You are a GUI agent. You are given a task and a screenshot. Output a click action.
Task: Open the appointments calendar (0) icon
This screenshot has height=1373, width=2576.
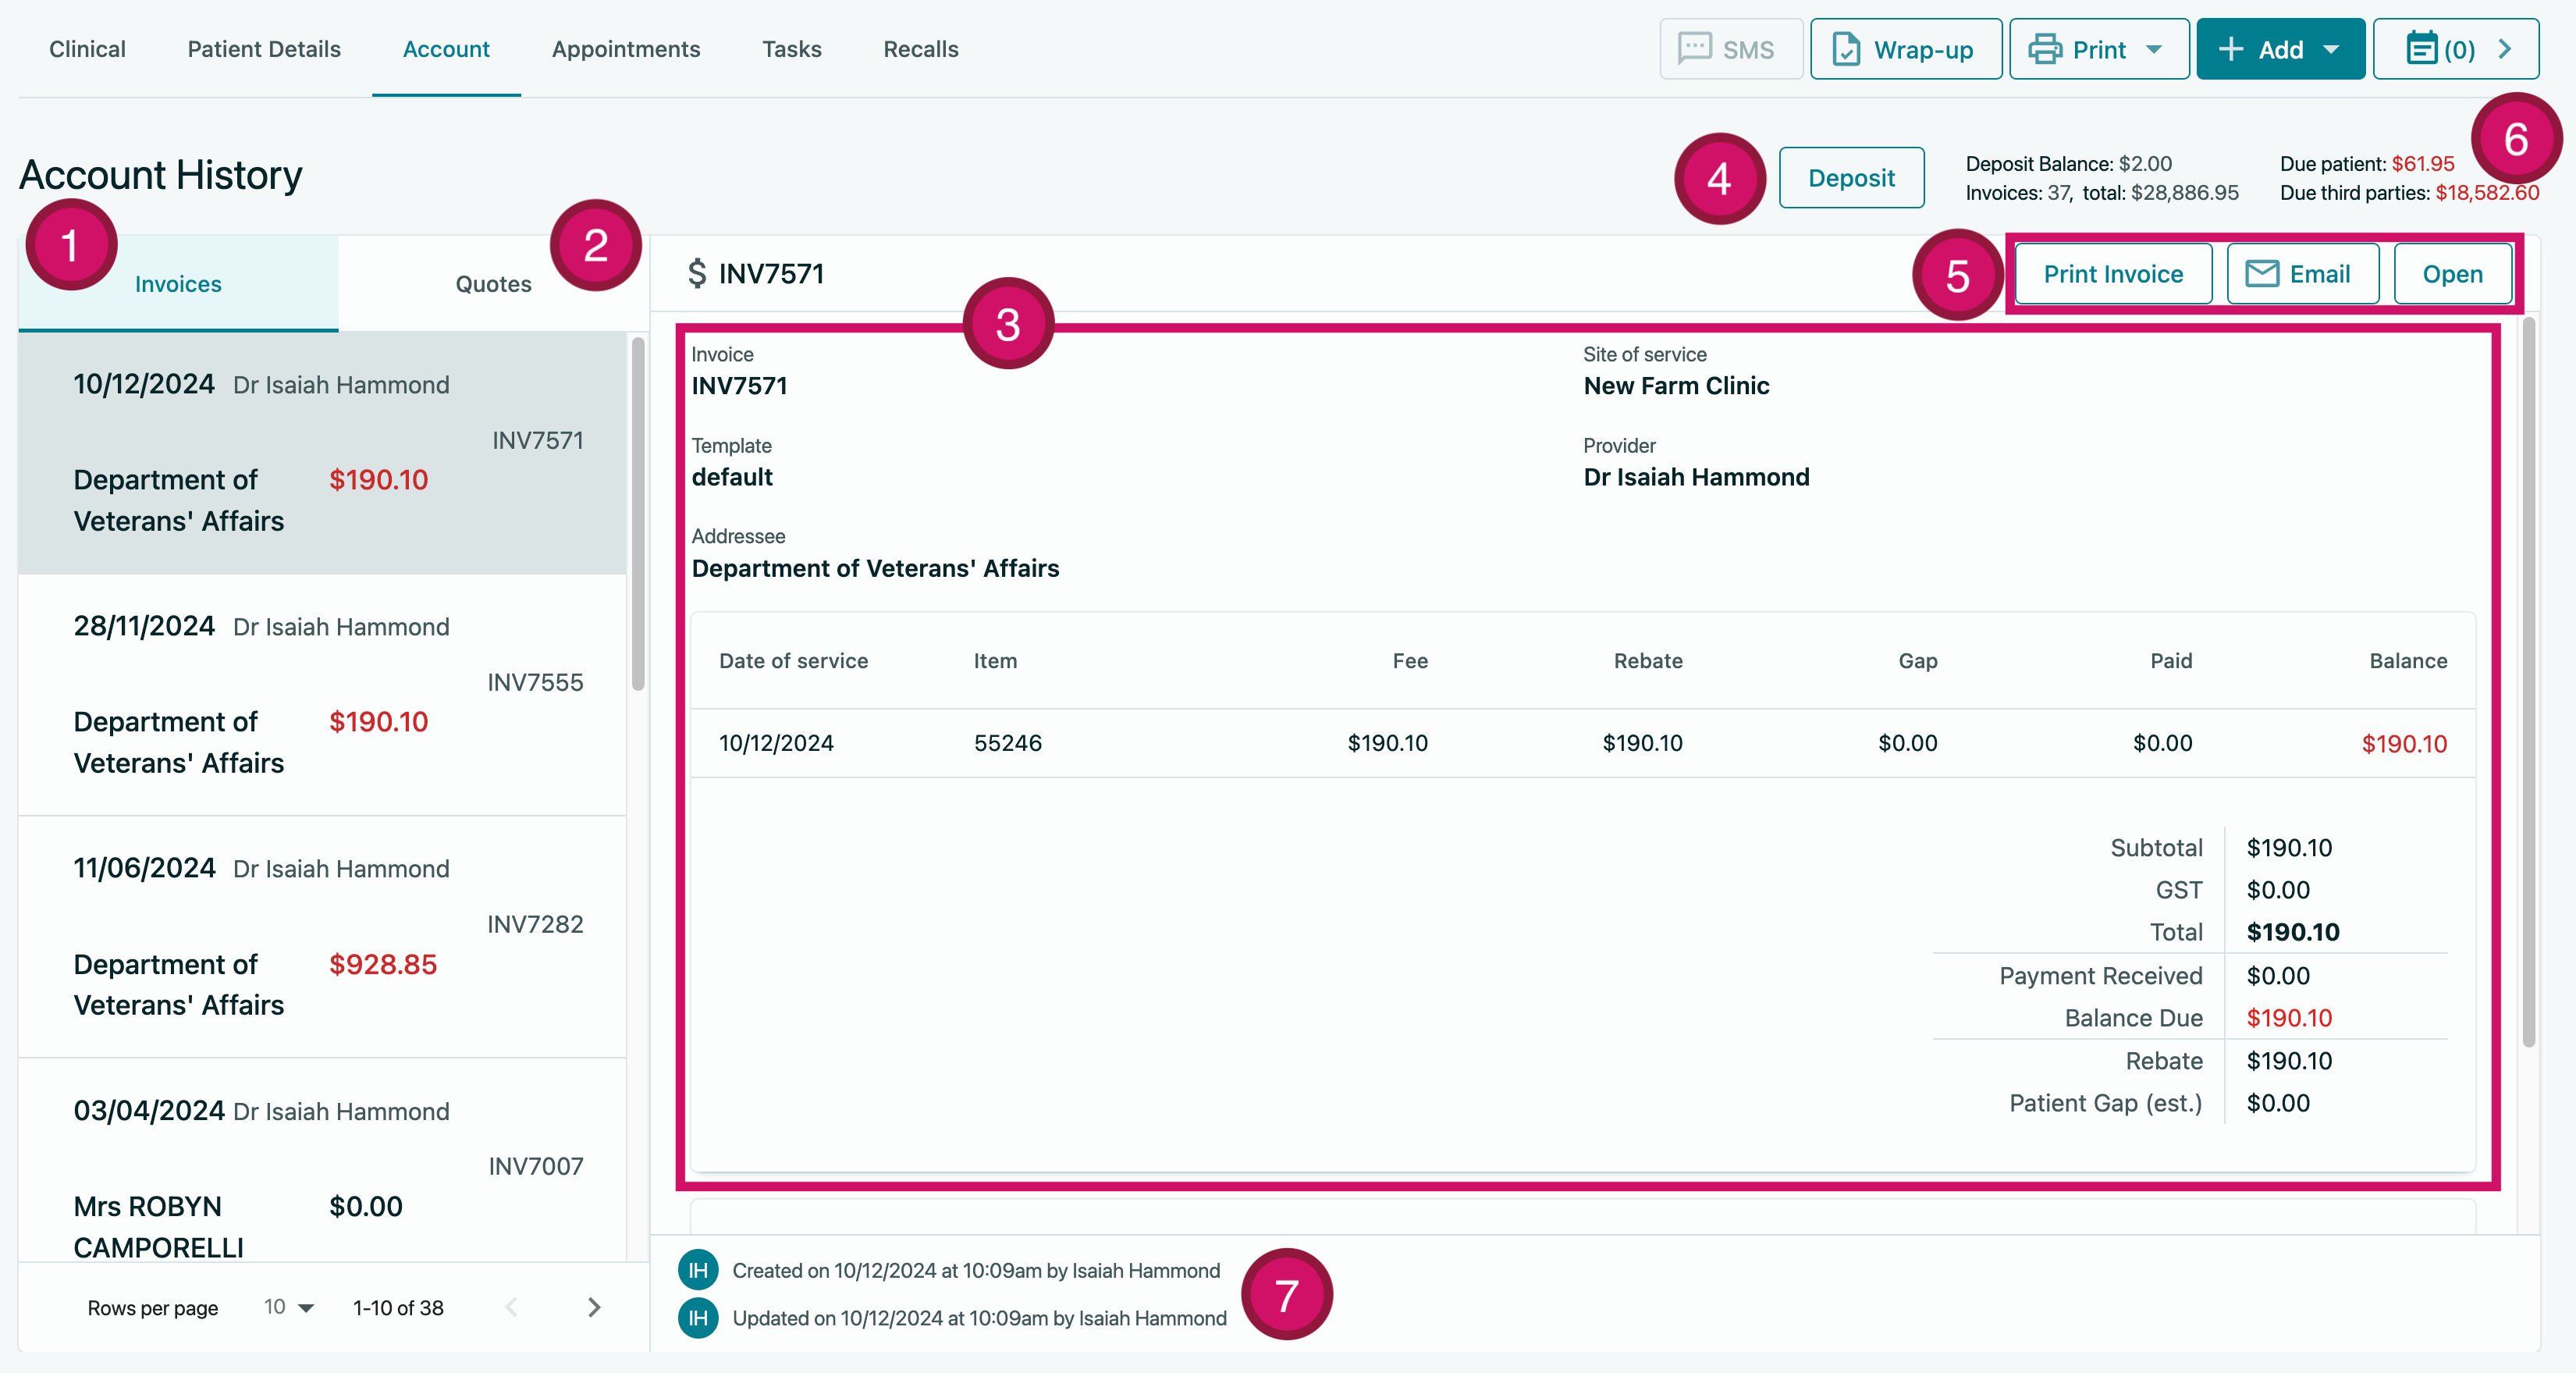(2423, 48)
